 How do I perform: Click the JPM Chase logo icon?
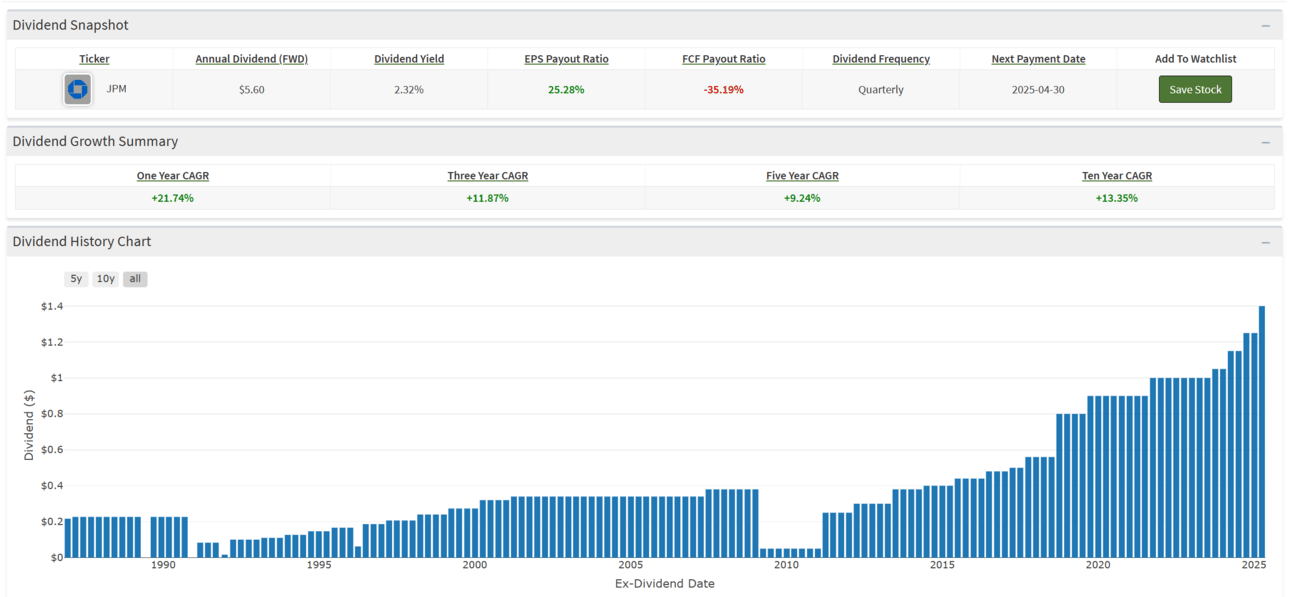coord(77,90)
